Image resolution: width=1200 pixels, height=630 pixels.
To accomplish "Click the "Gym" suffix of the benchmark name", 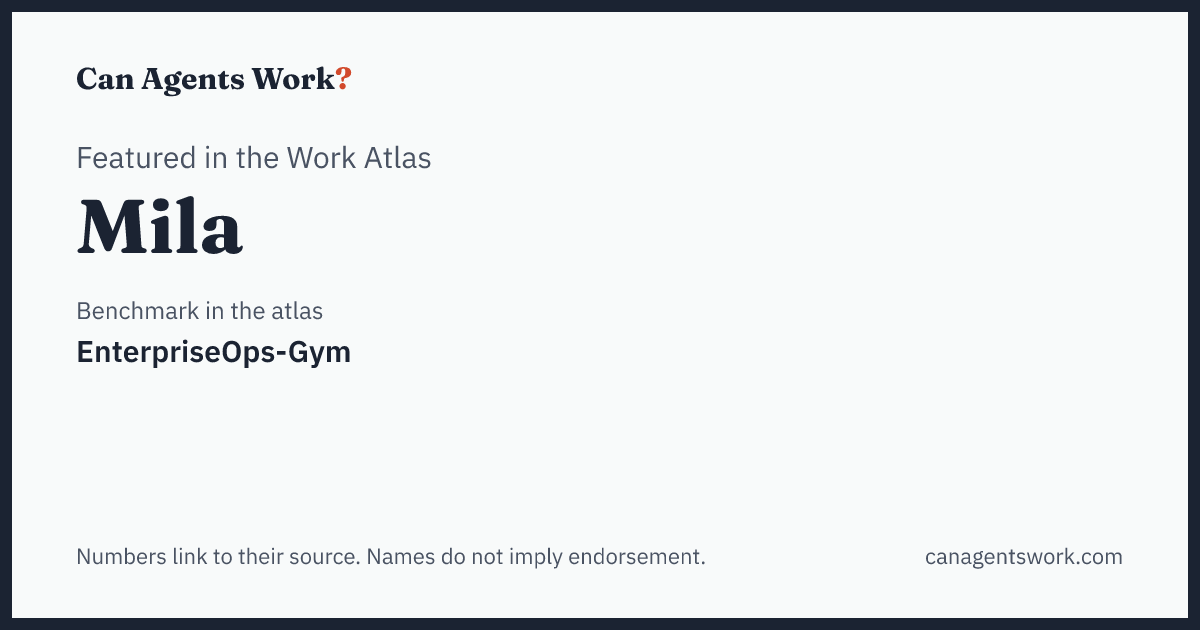I will (x=320, y=355).
